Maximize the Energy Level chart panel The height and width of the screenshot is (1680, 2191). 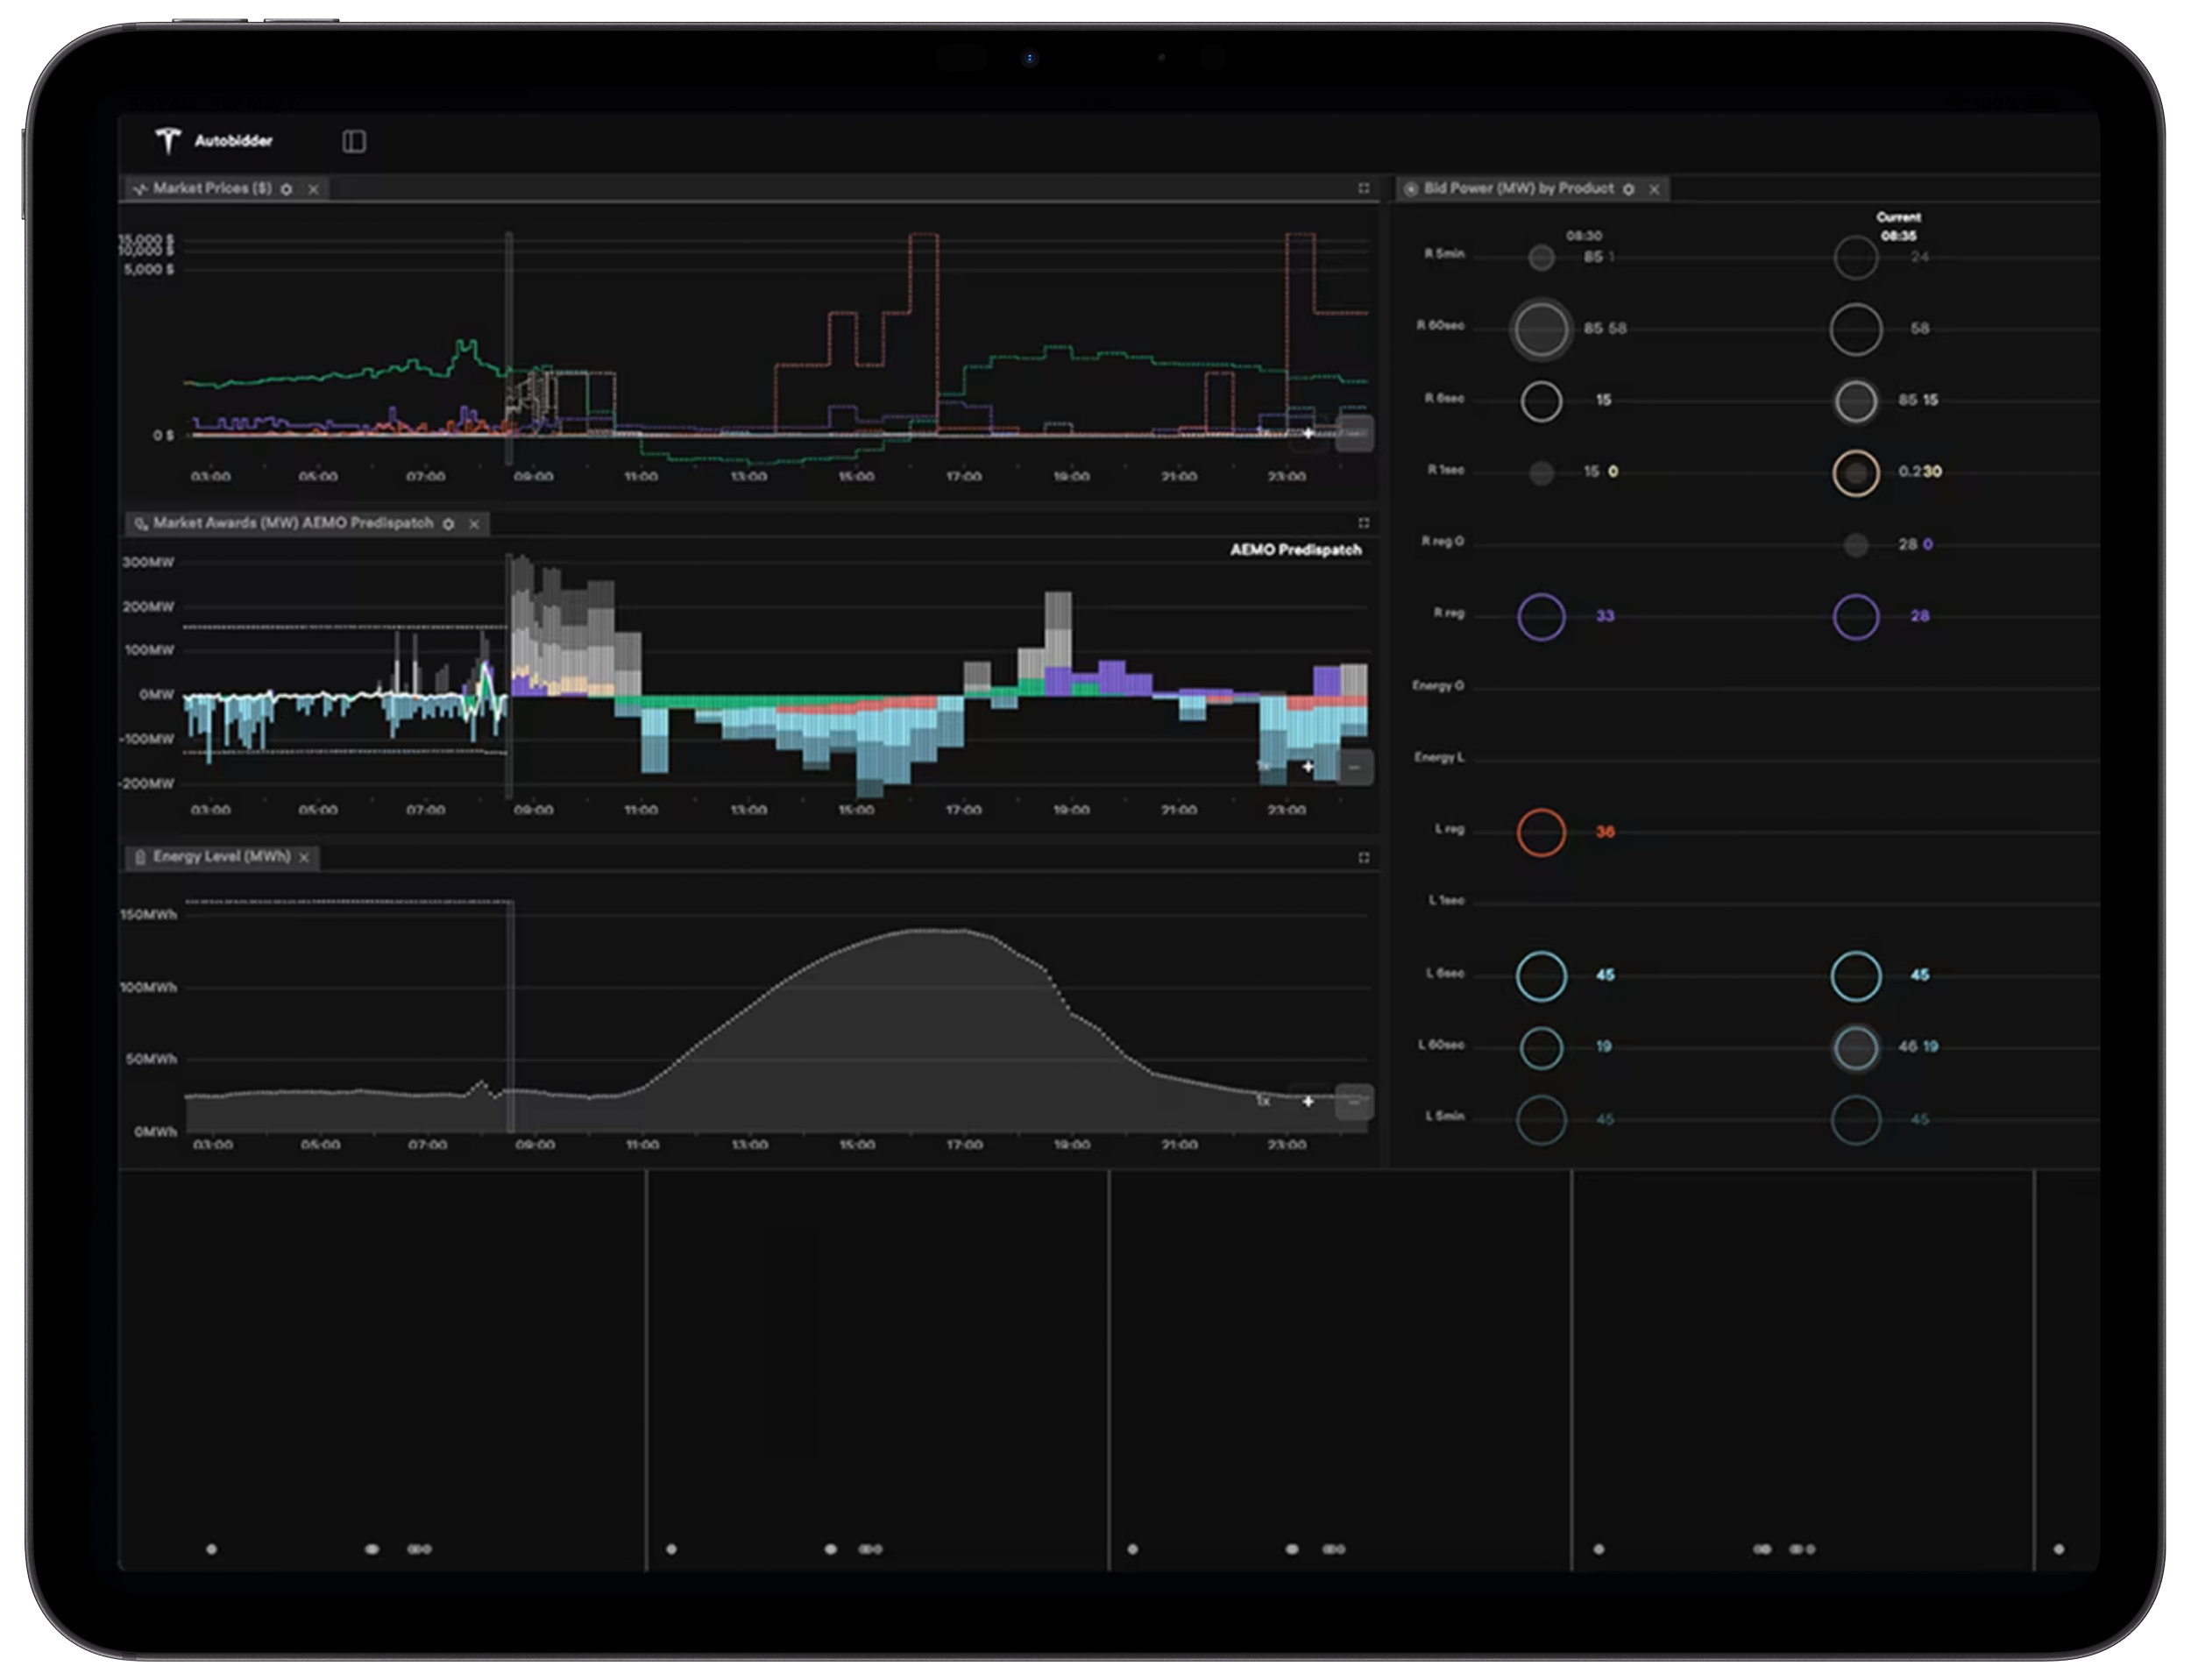(1364, 858)
